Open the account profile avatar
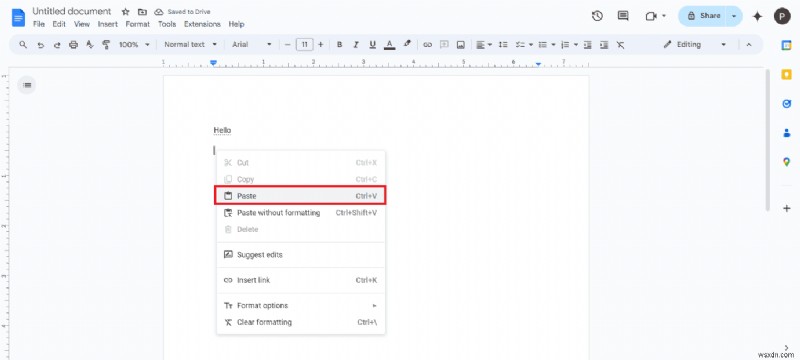The image size is (800, 360). [782, 16]
